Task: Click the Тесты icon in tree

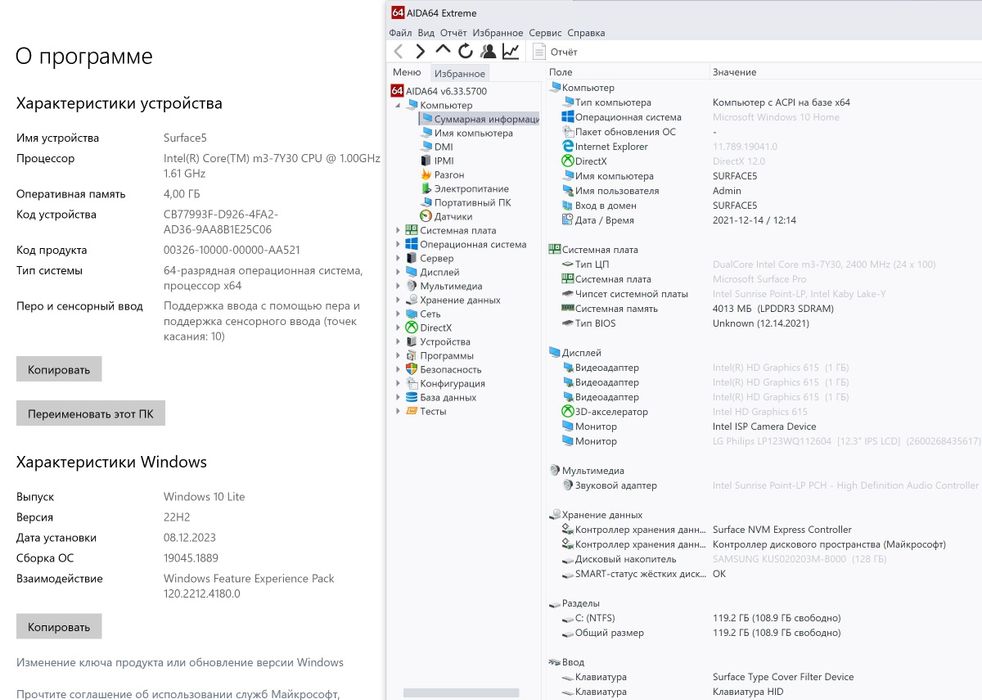Action: click(411, 411)
